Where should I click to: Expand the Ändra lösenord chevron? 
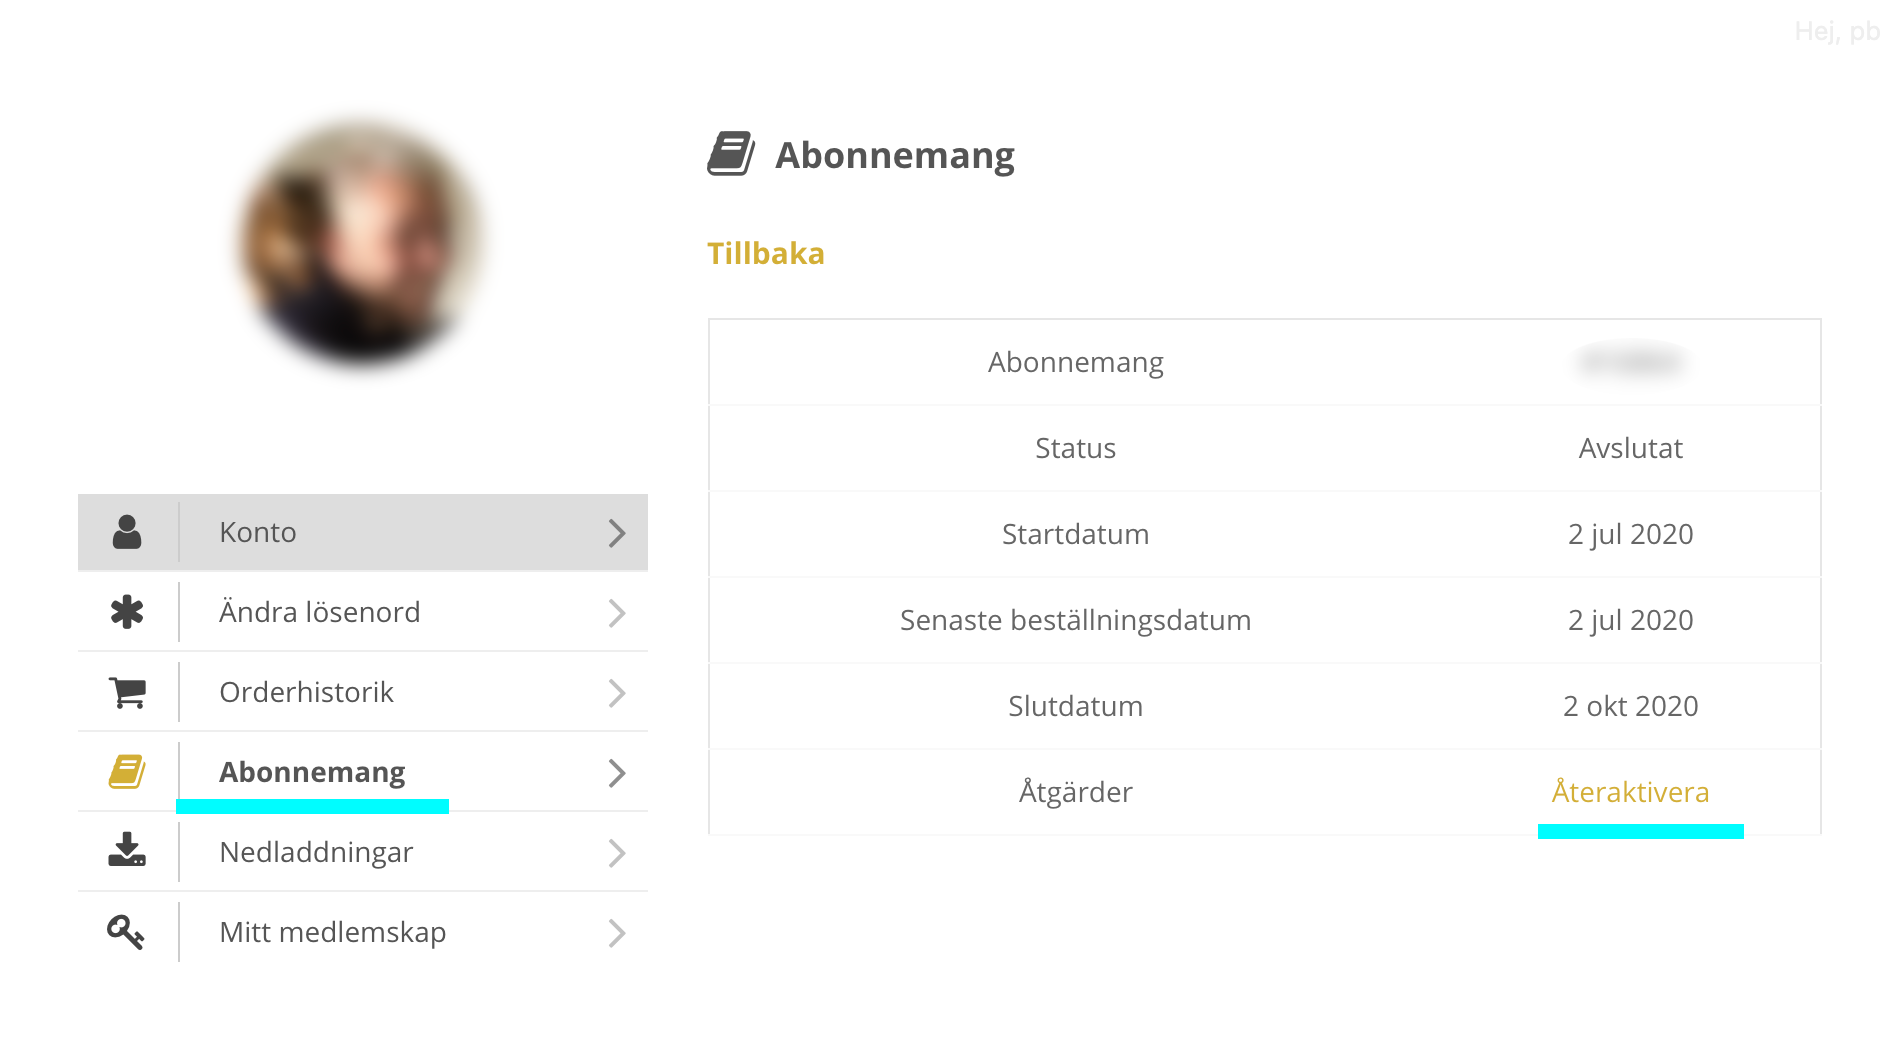(617, 613)
